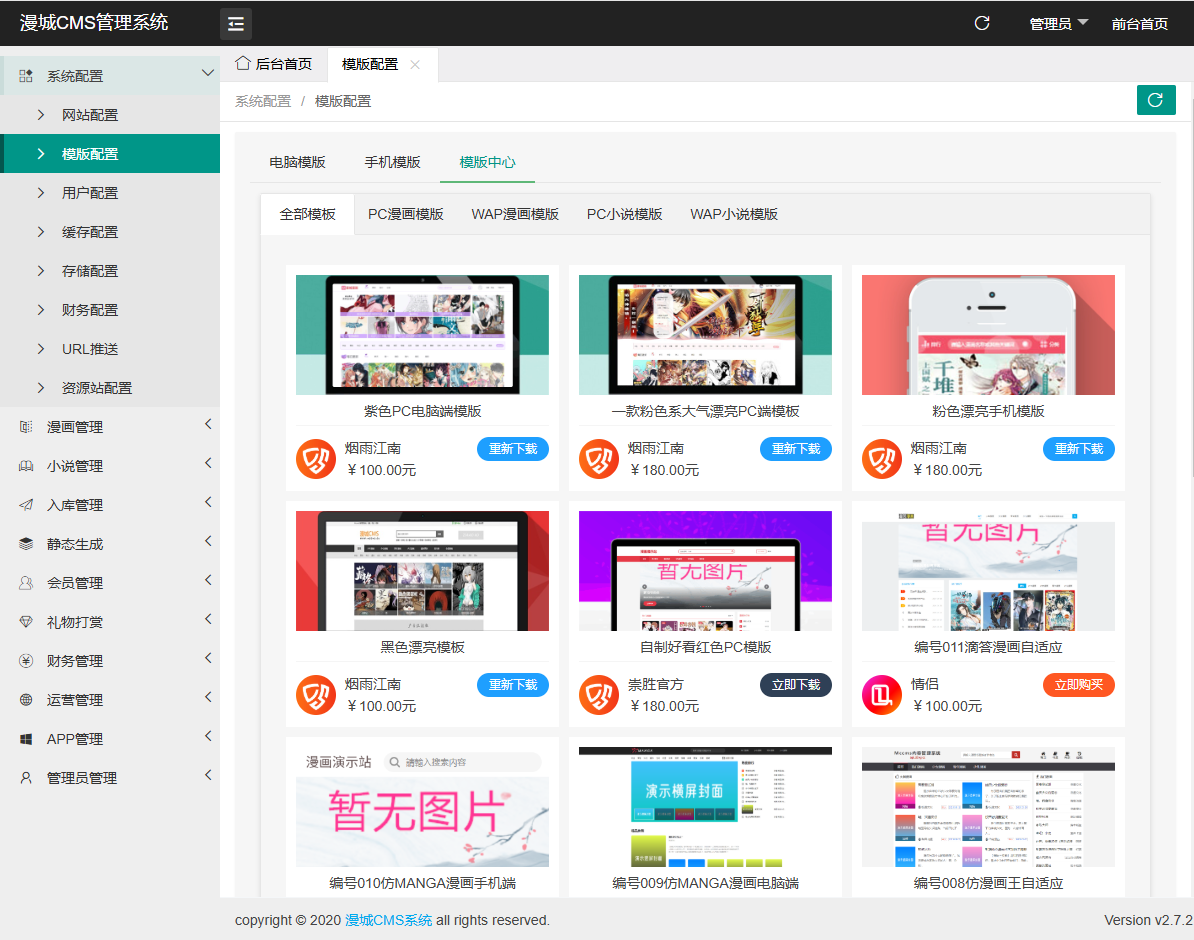Viewport: 1194px width, 940px height.
Task: Click 崇胜官方 author avatar icon
Action: (598, 695)
